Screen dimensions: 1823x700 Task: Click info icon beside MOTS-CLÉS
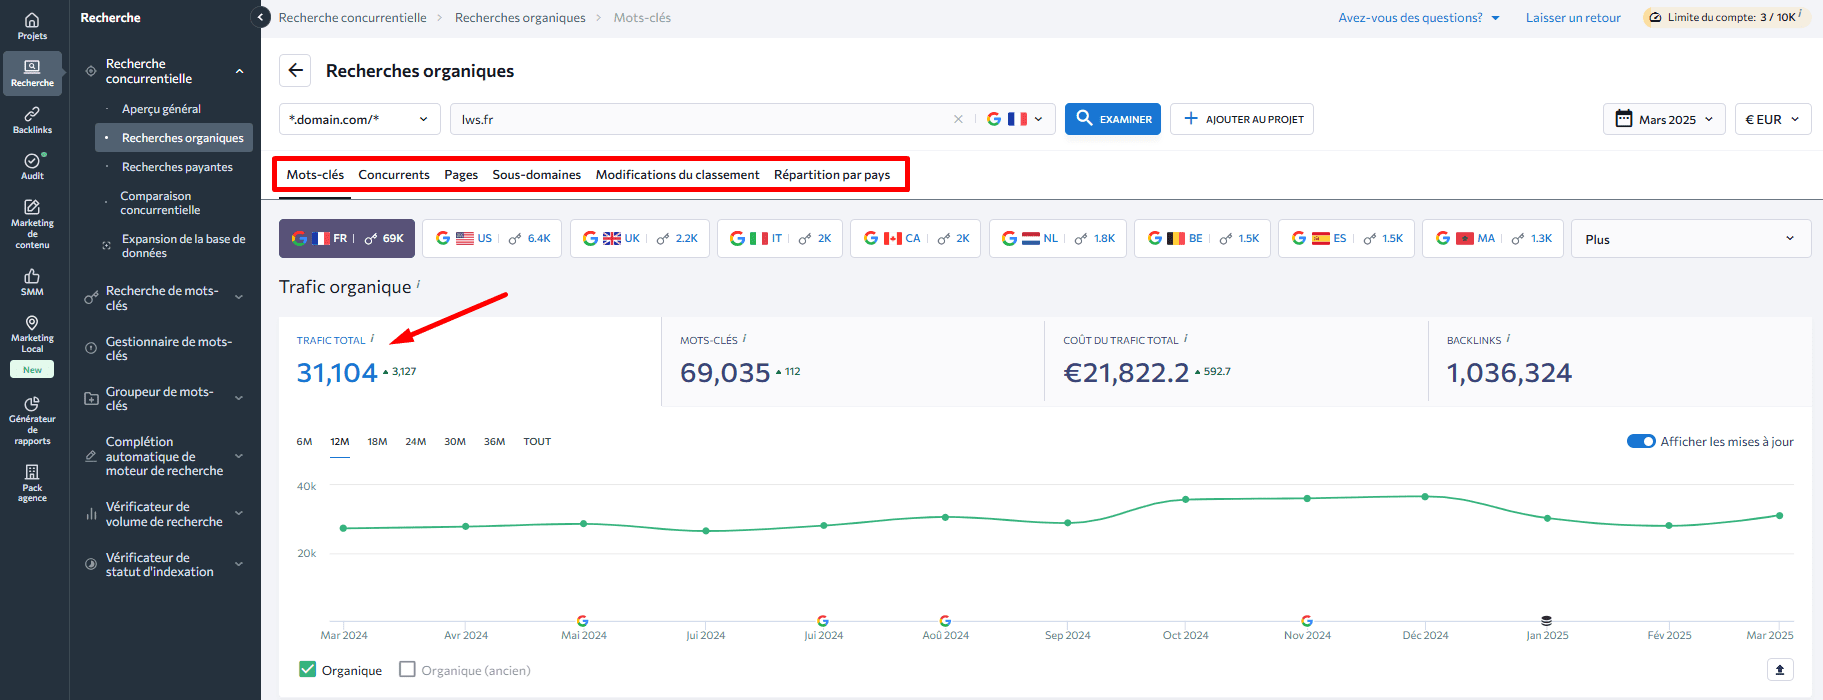[x=744, y=338]
